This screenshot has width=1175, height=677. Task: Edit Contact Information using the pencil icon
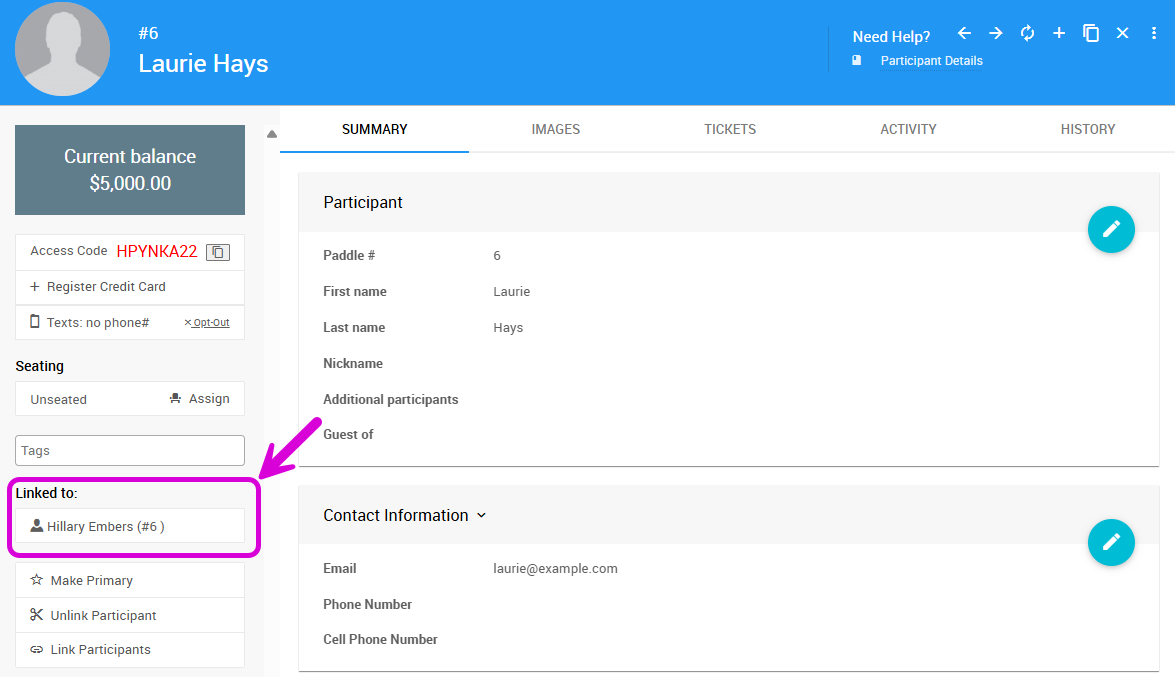pyautogui.click(x=1111, y=542)
